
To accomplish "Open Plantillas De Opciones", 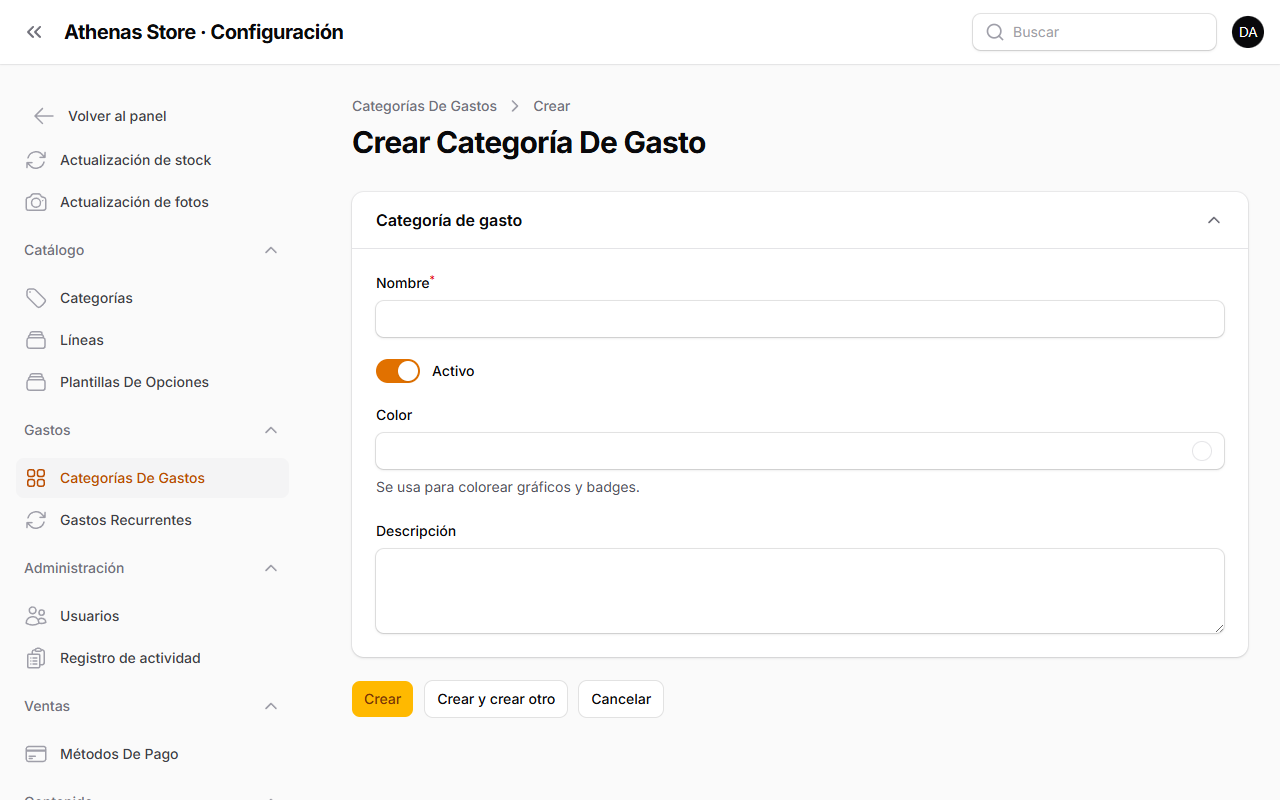I will pos(152,382).
